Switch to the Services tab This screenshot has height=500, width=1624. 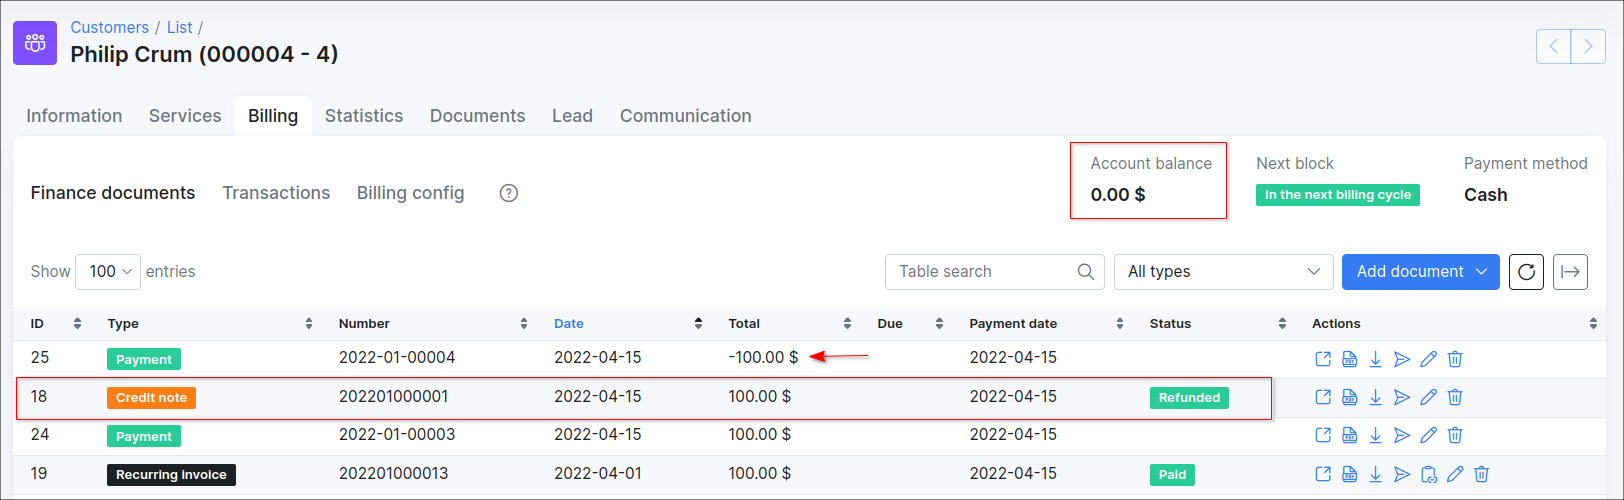coord(185,116)
